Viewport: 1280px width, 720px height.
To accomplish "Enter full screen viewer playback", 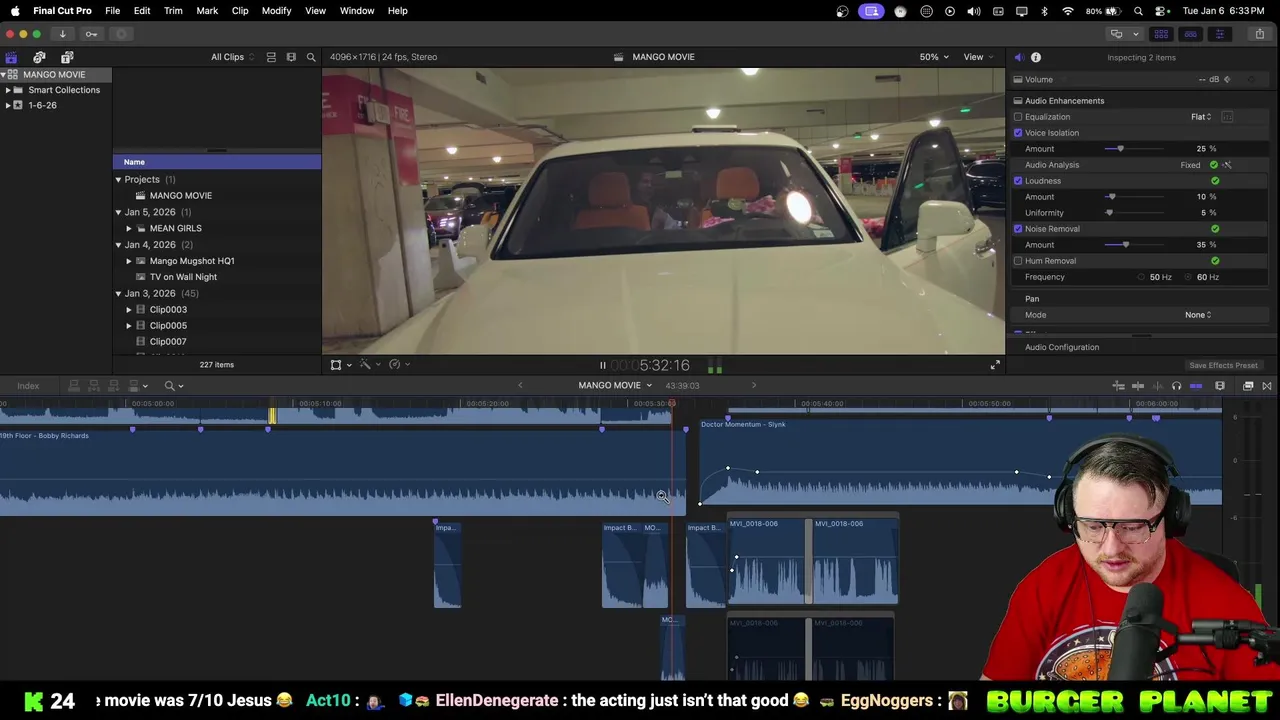I will click(995, 365).
